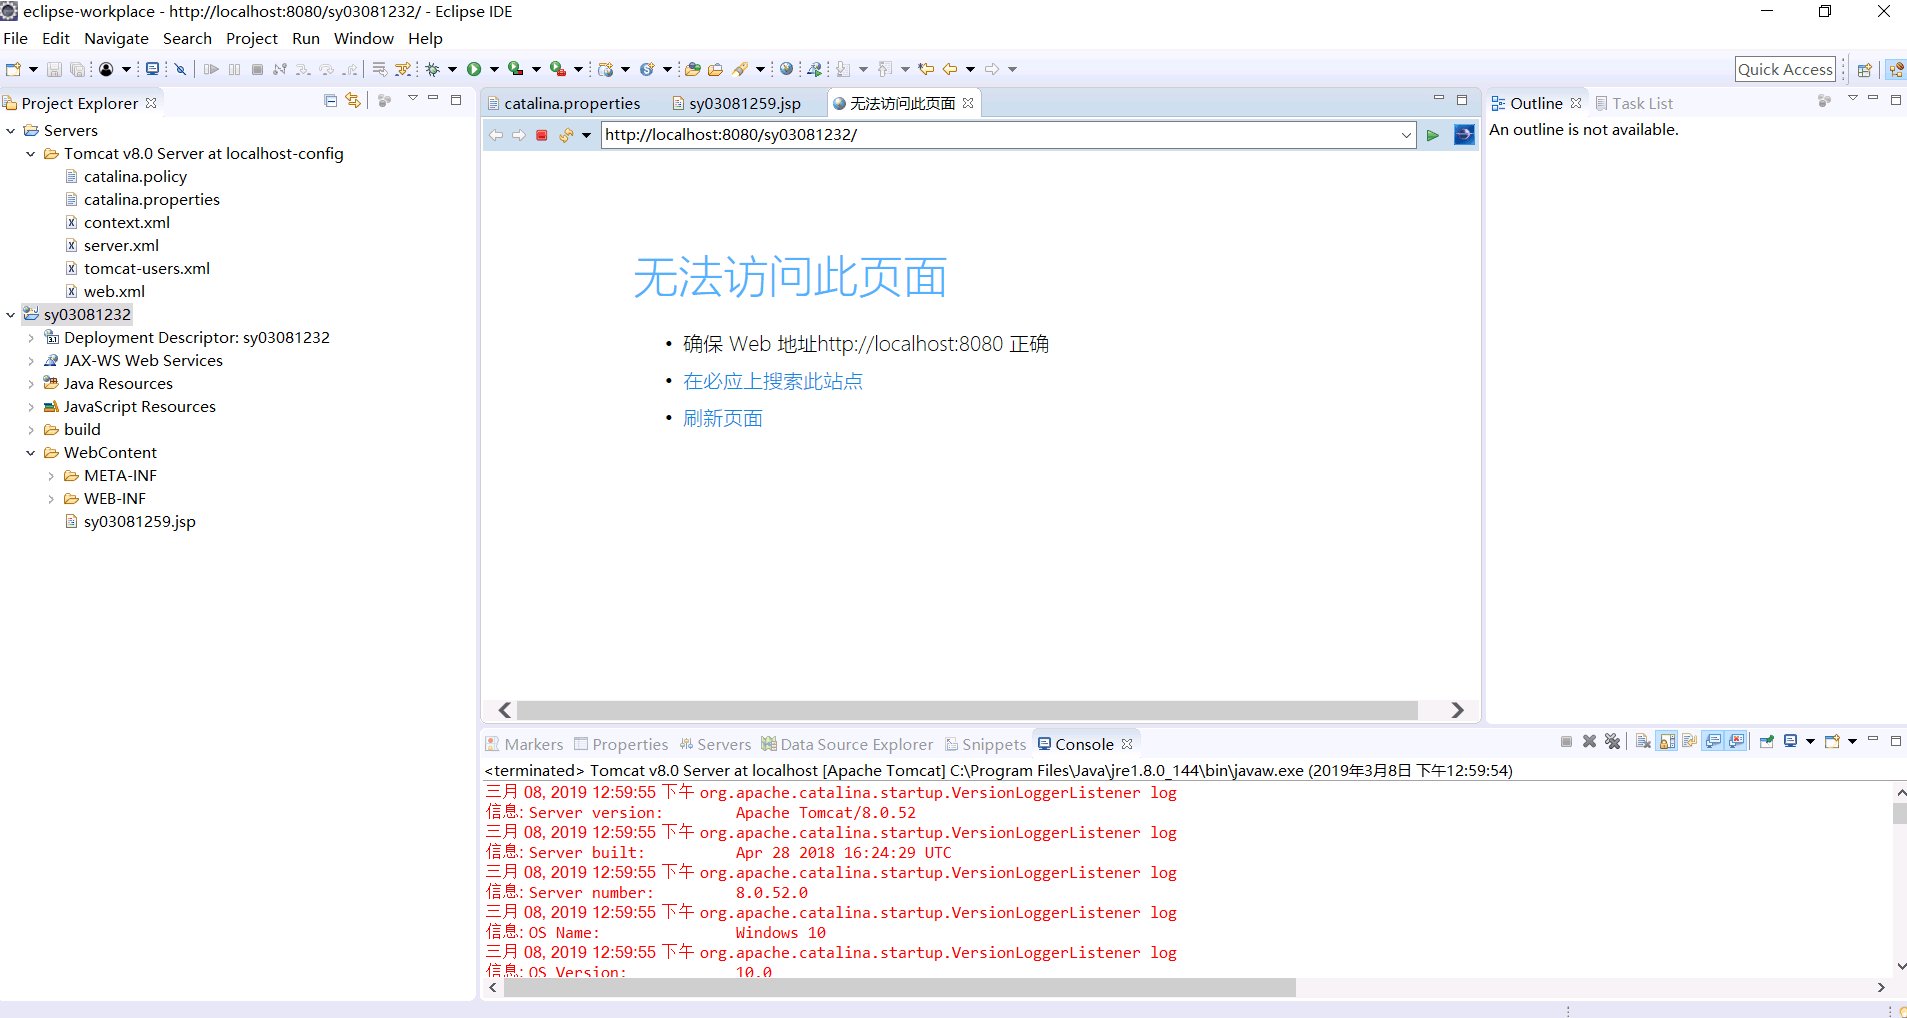
Task: Clear the Console output
Action: tap(1643, 741)
